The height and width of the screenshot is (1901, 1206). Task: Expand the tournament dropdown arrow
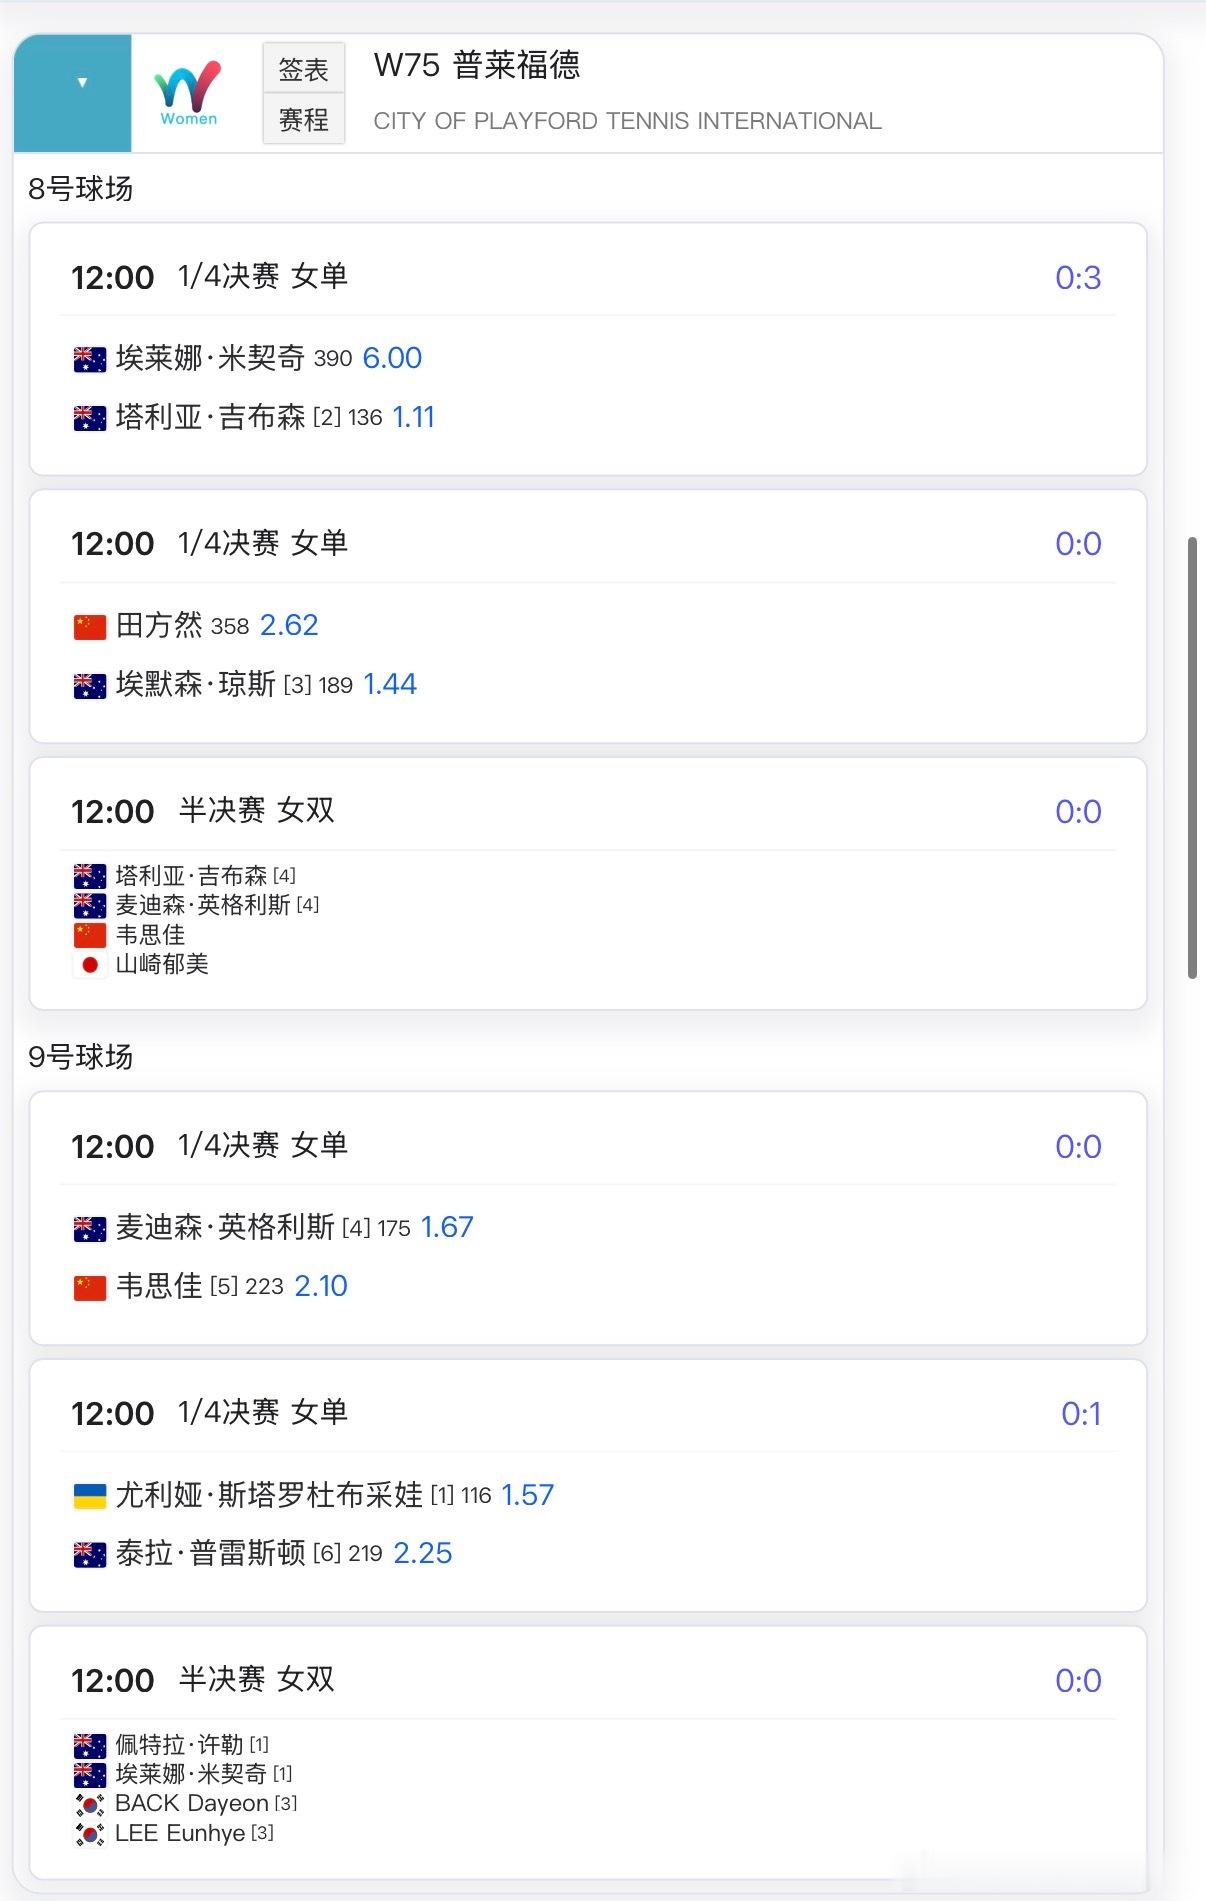pos(82,83)
